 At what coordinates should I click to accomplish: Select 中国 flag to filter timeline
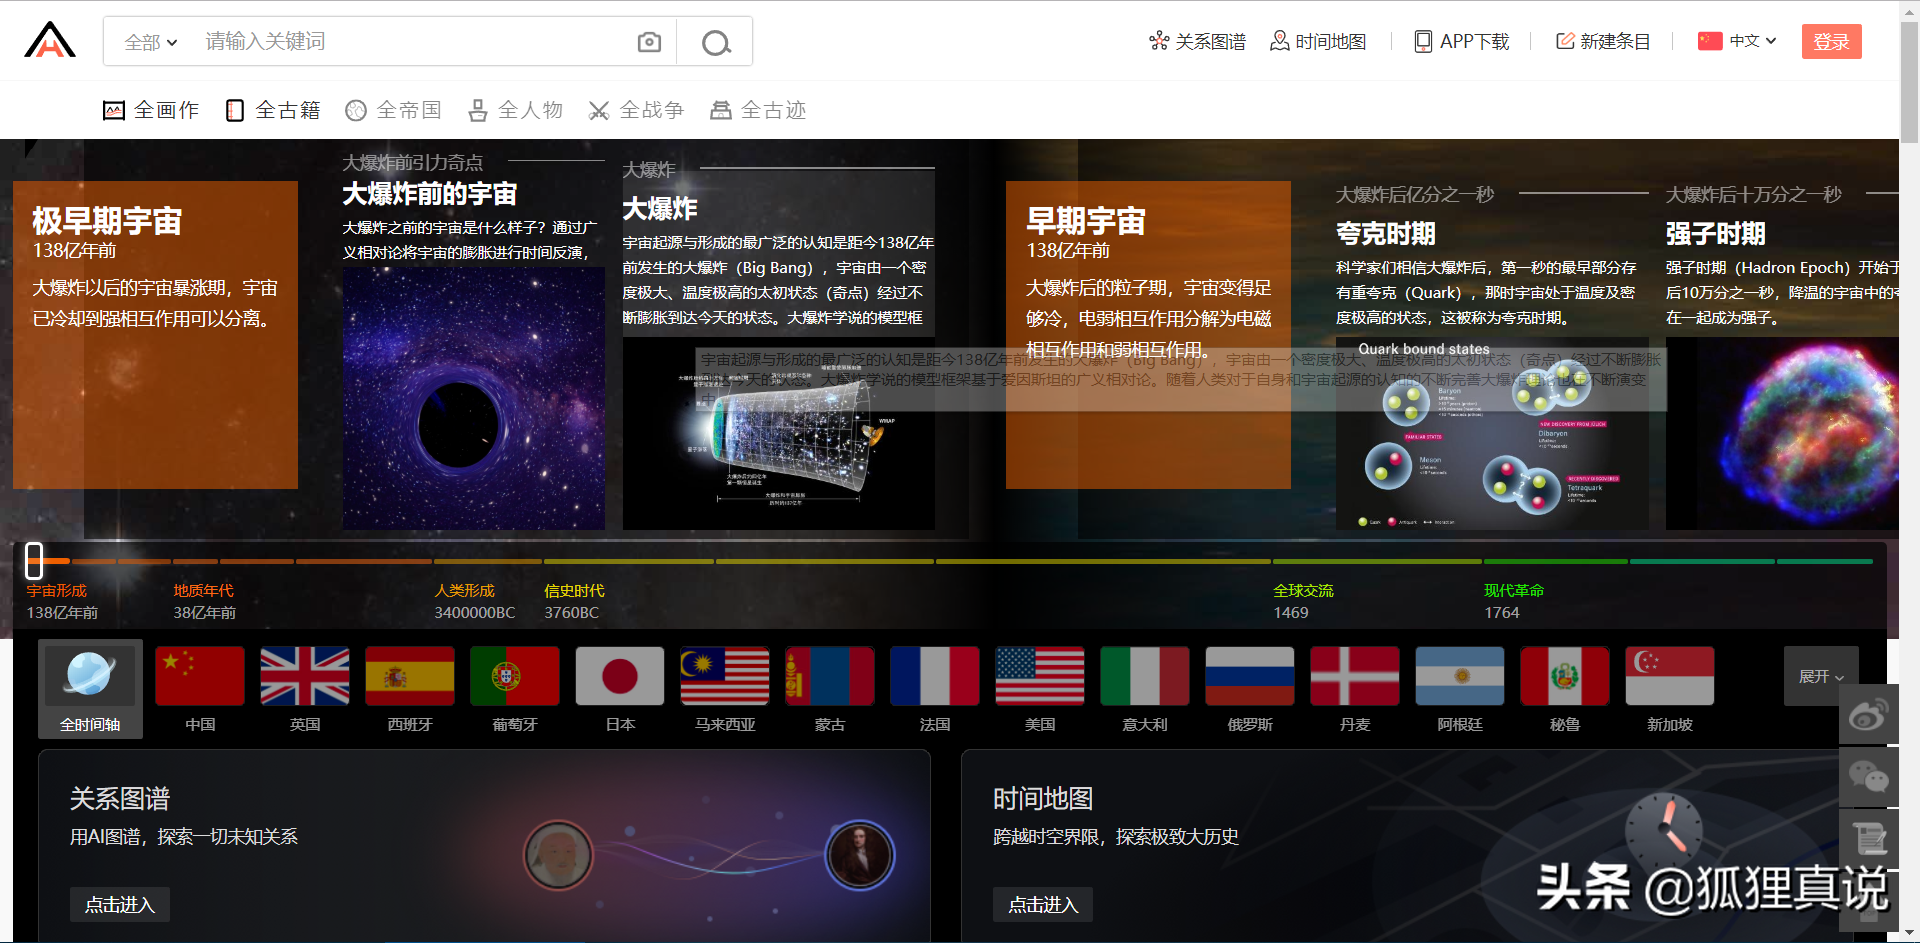tap(199, 676)
